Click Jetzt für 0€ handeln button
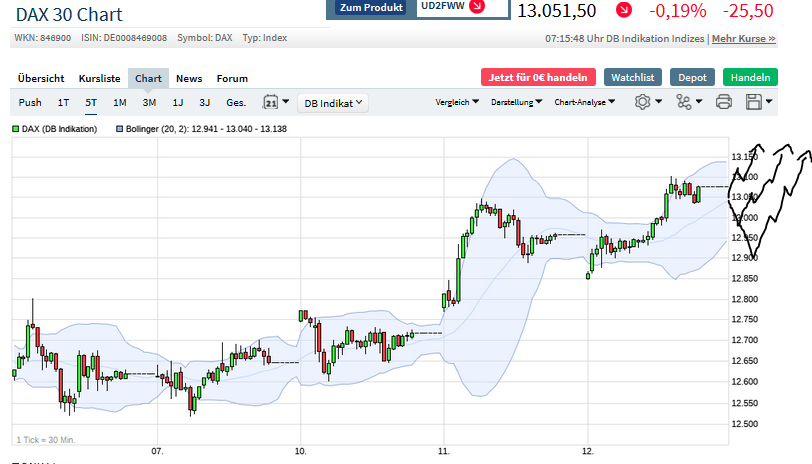The height and width of the screenshot is (464, 812). (x=538, y=77)
